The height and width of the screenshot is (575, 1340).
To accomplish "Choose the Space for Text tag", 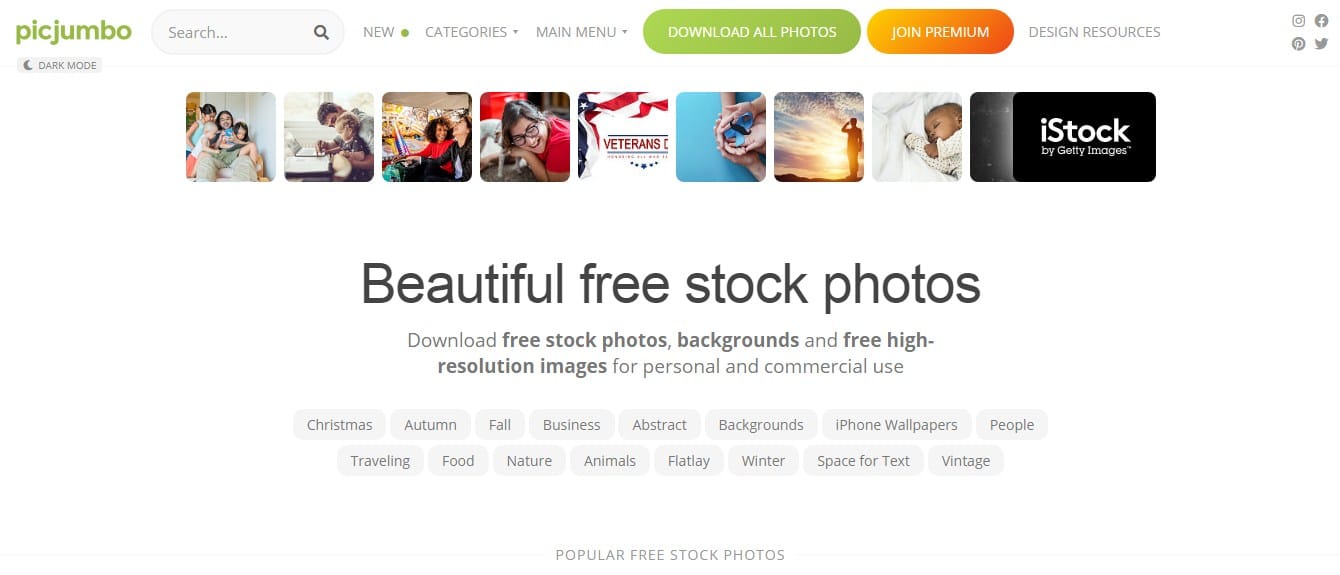I will [863, 461].
